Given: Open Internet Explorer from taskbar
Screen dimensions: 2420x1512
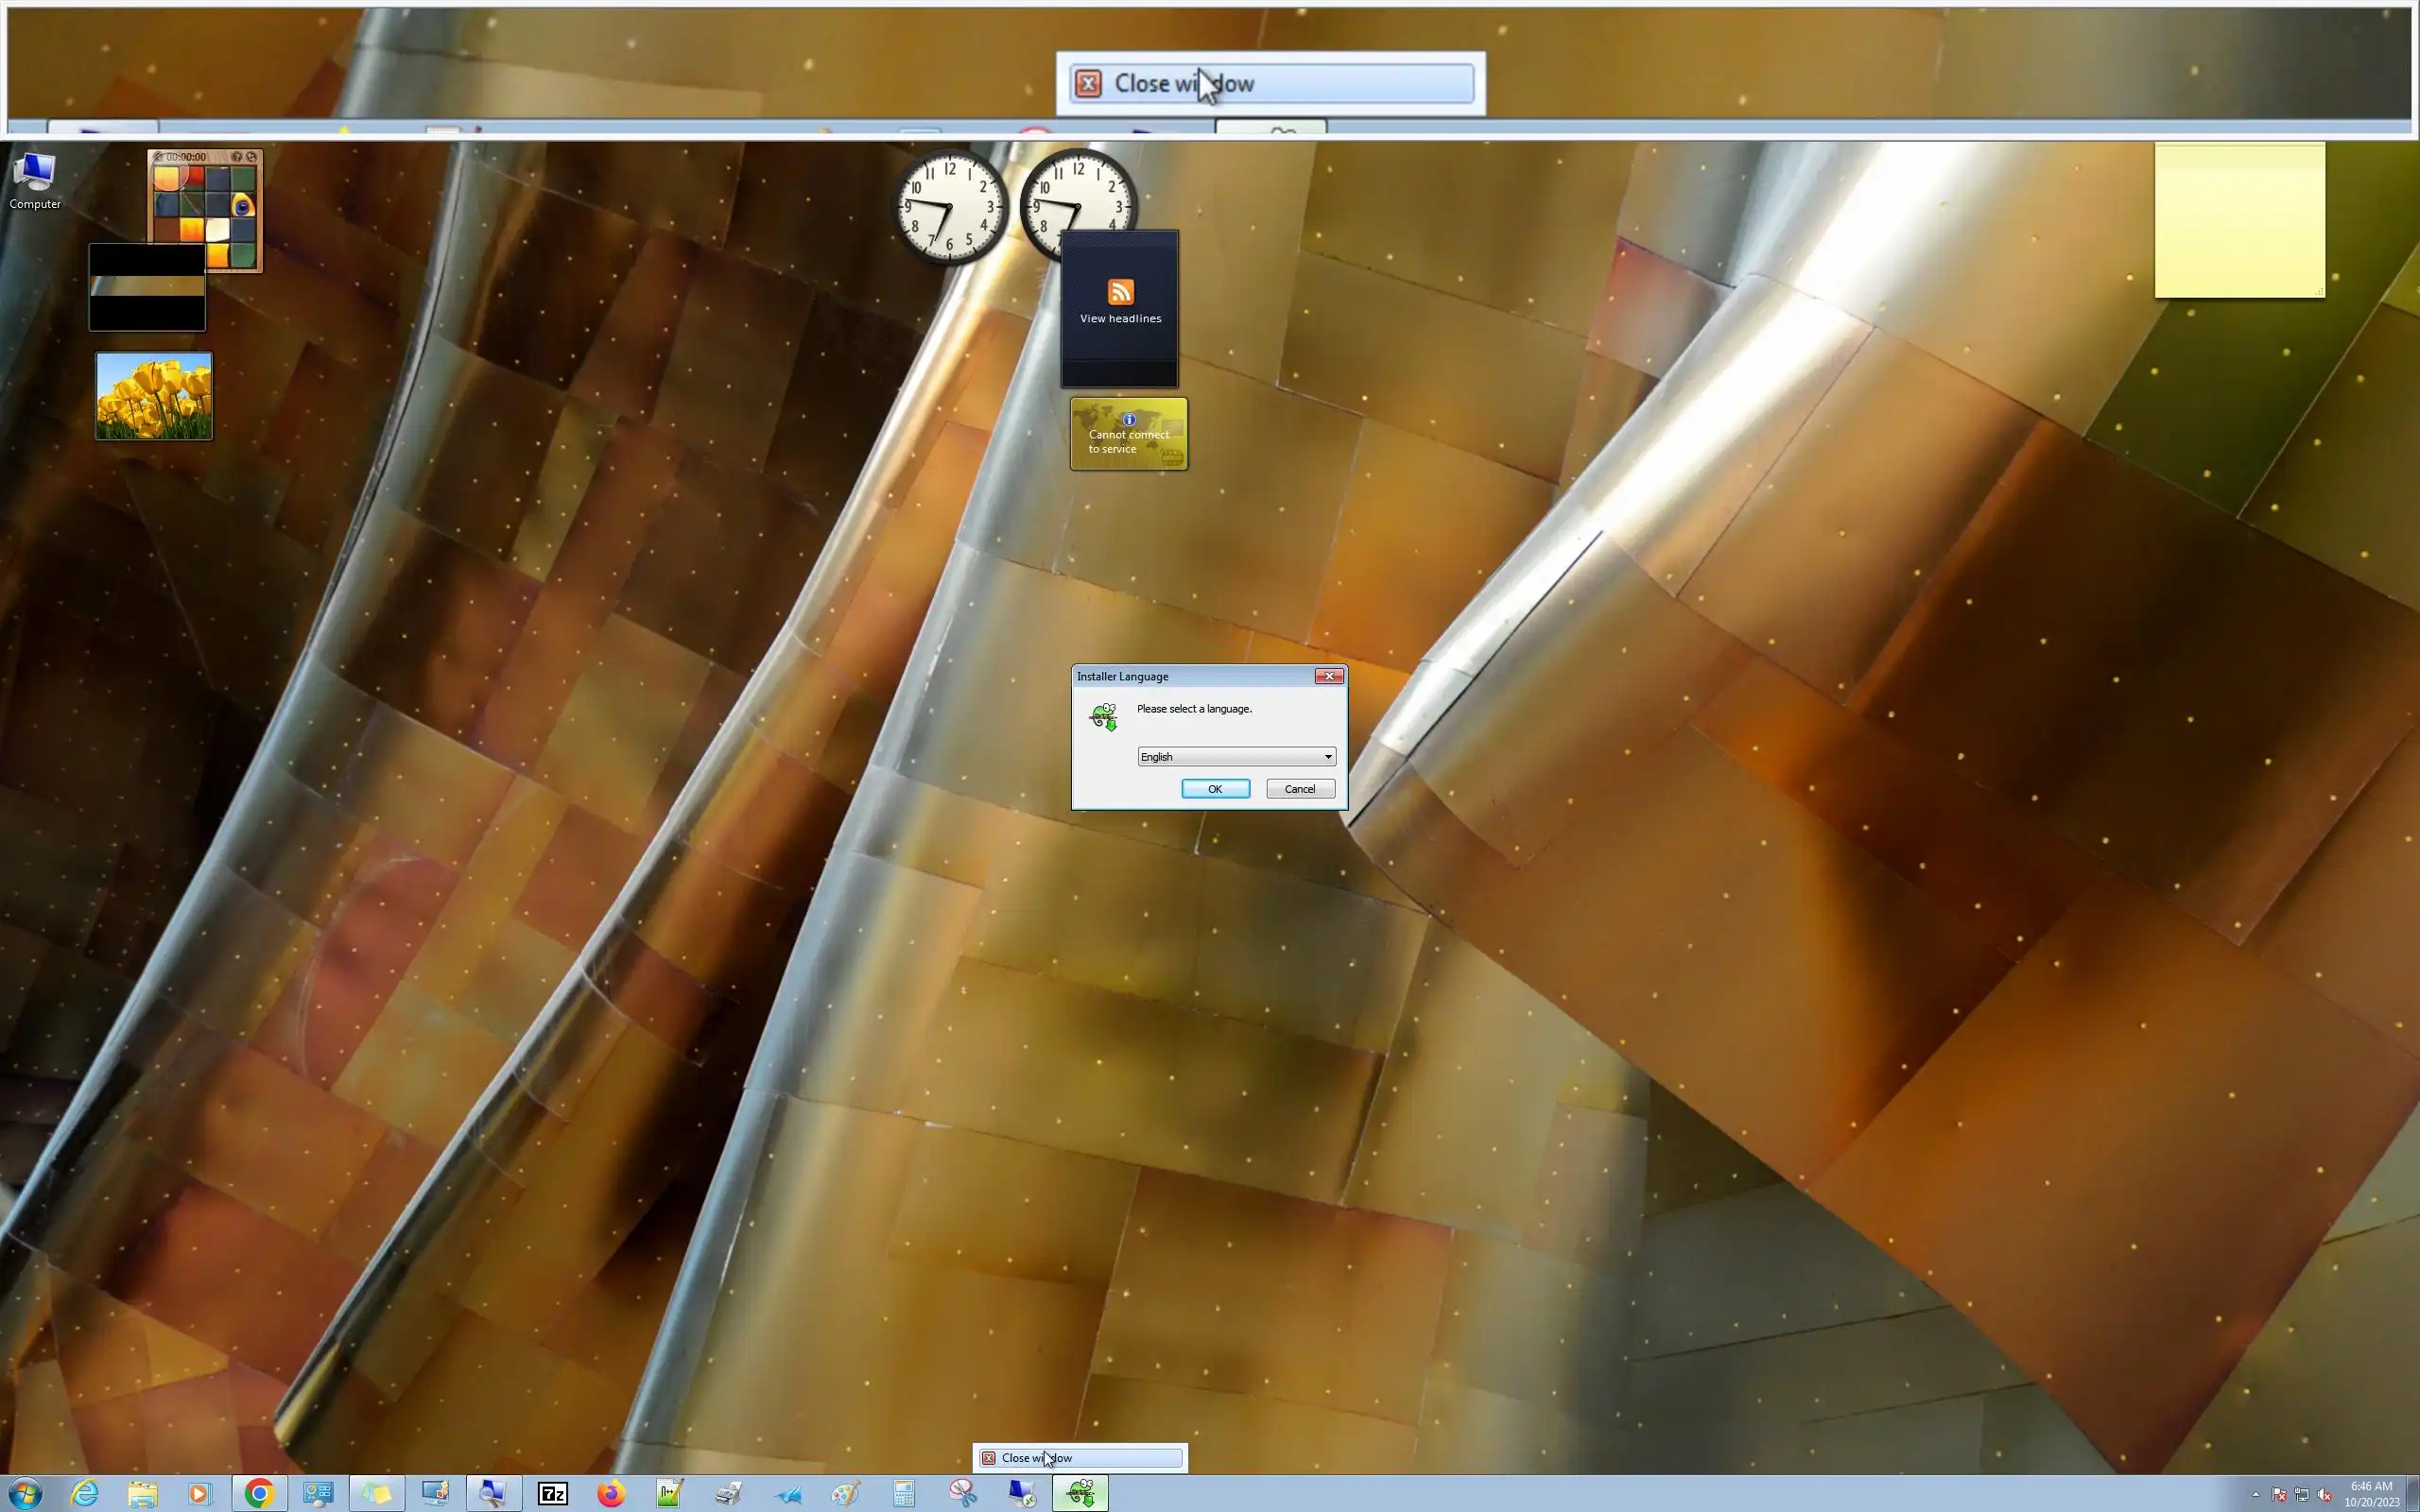Looking at the screenshot, I should [85, 1494].
